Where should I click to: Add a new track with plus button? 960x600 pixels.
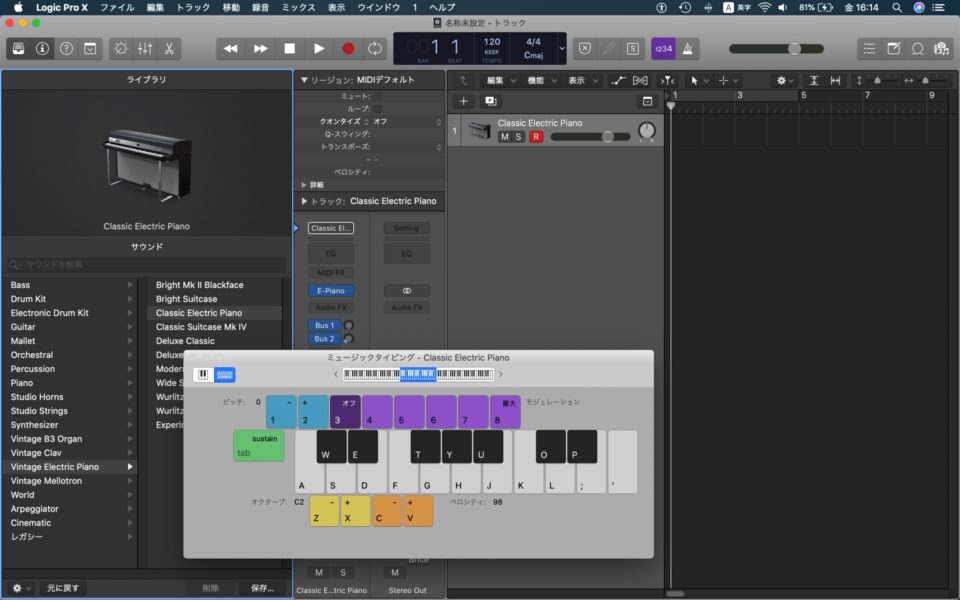[463, 101]
